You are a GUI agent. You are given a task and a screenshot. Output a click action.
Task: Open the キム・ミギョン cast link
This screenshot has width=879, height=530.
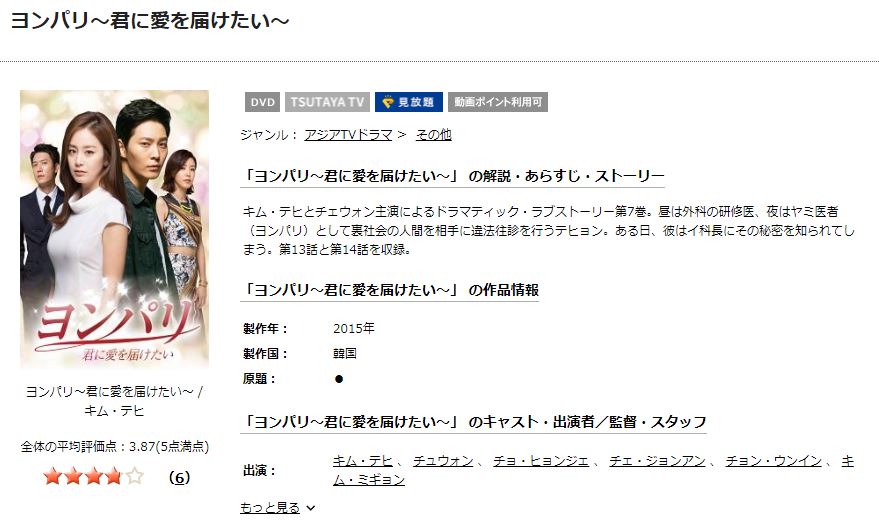pos(369,480)
